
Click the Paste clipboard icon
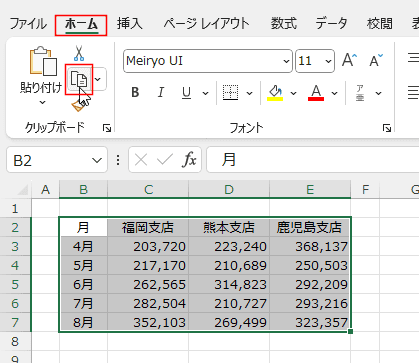click(43, 61)
